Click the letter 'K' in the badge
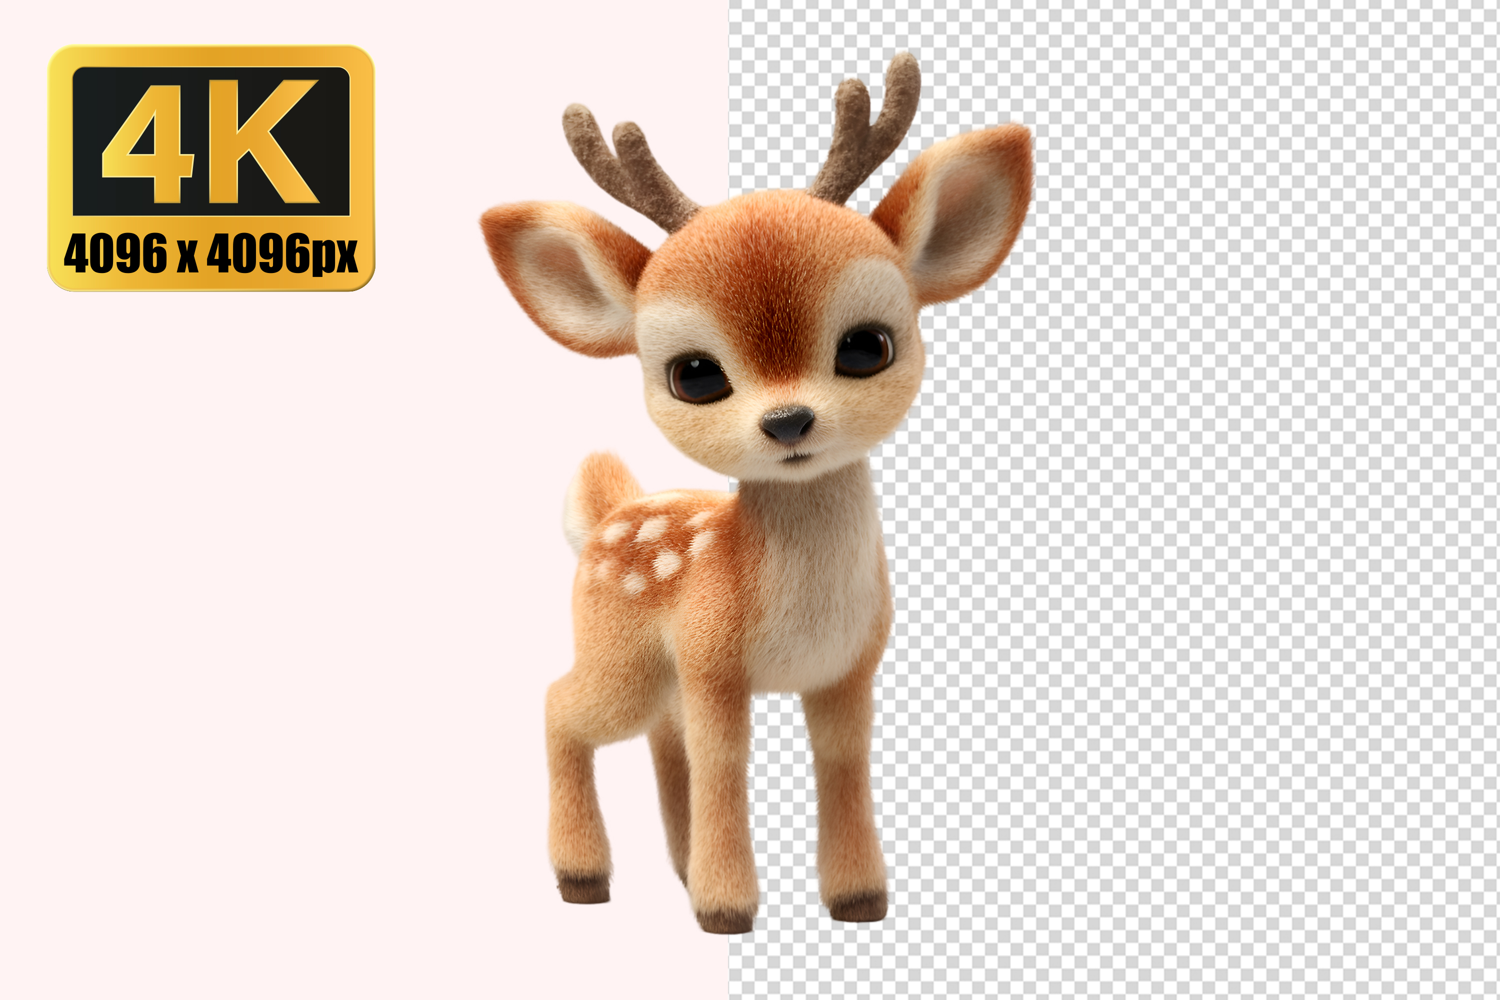 tap(268, 142)
